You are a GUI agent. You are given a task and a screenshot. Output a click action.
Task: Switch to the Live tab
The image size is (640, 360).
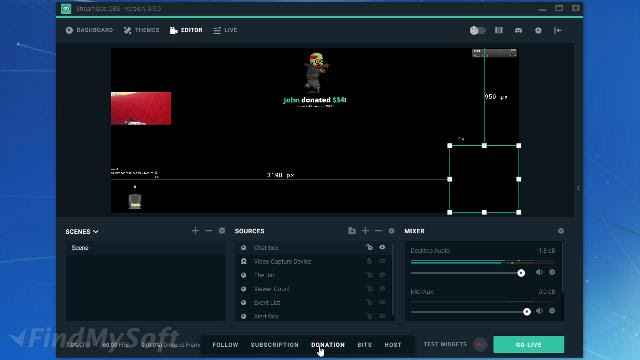click(225, 30)
